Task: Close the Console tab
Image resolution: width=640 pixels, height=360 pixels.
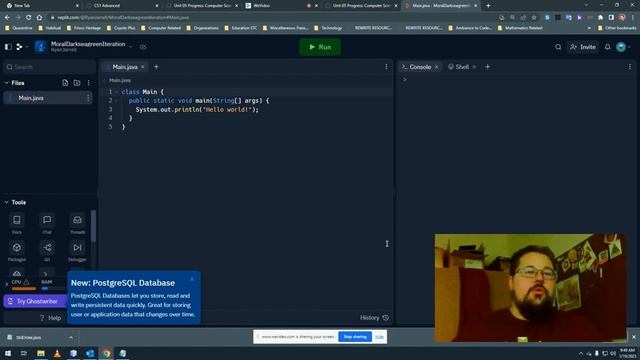Action: 437,67
